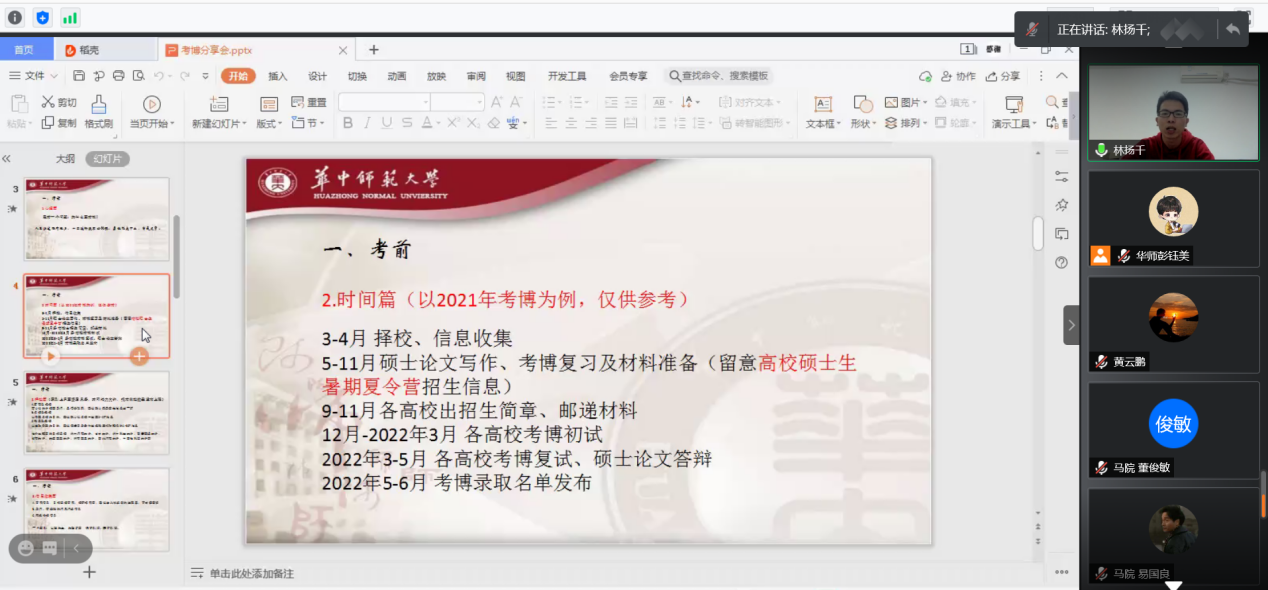Copy selection with the 复制 tool
The height and width of the screenshot is (590, 1268).
[x=59, y=123]
